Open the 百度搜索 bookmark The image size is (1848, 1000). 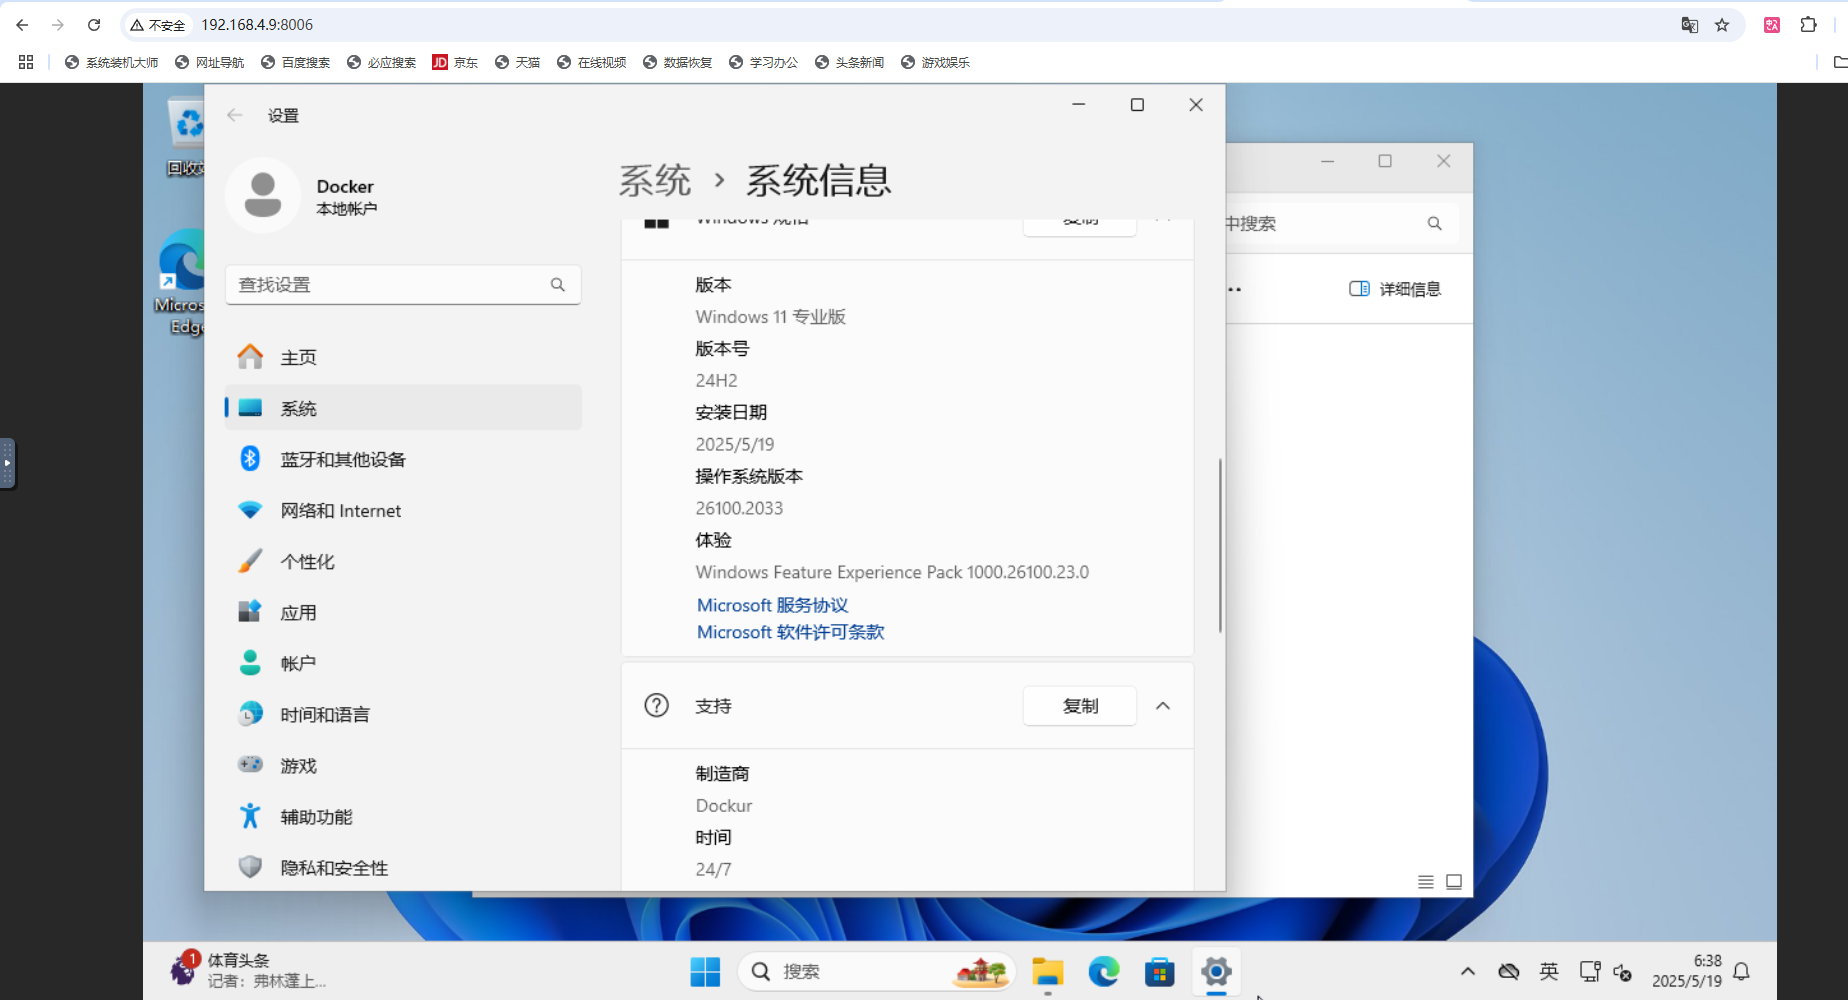tap(295, 62)
